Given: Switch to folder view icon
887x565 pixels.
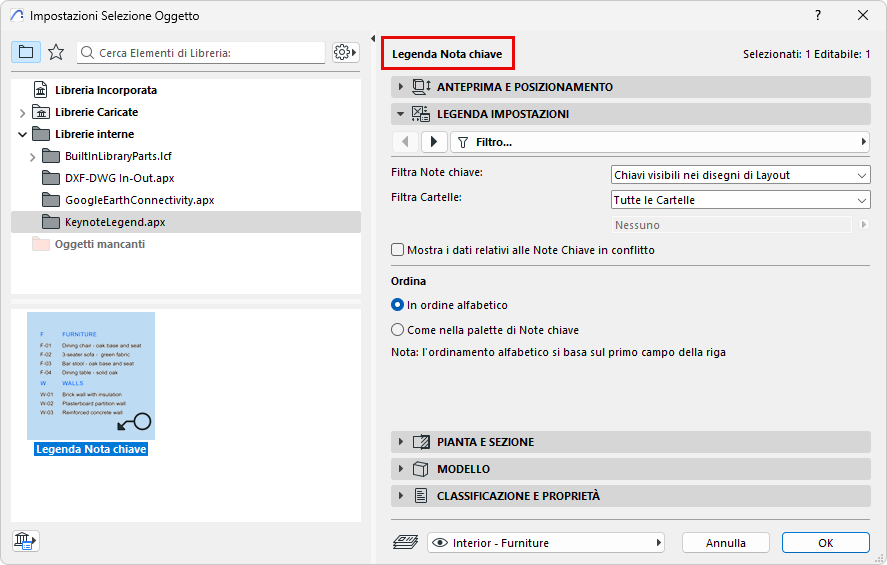Looking at the screenshot, I should coord(26,52).
